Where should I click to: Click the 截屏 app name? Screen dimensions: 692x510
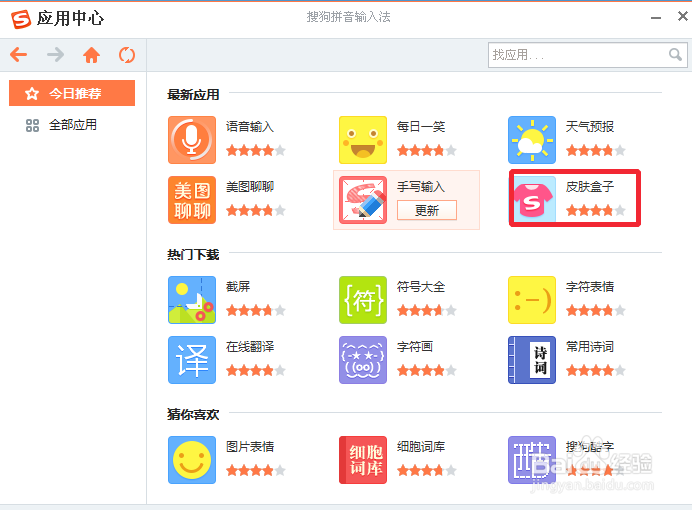coord(238,287)
